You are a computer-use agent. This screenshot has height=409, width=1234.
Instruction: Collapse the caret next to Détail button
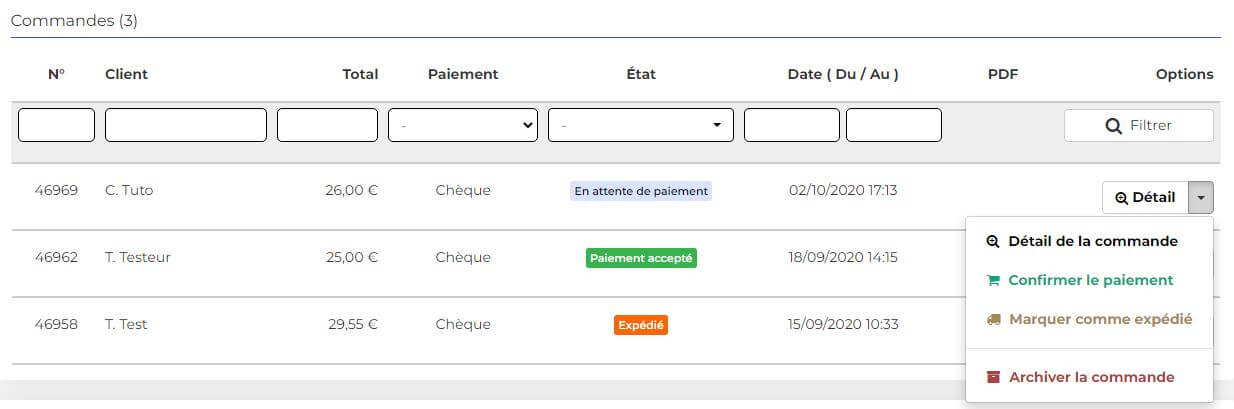pos(1200,198)
